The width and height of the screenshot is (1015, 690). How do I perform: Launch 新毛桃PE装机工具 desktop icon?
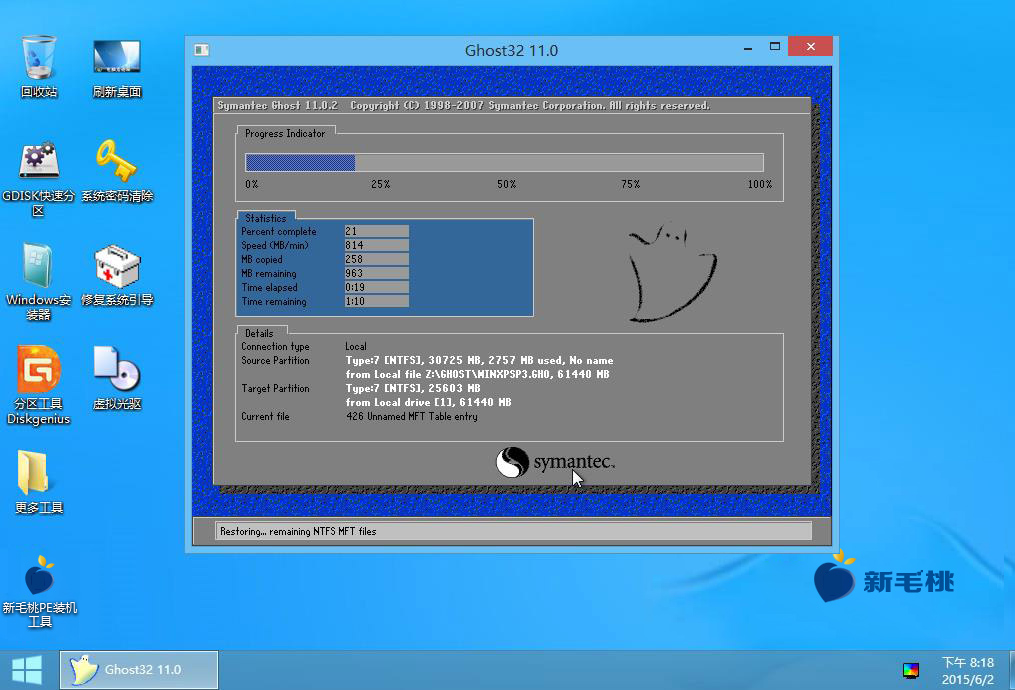point(39,592)
